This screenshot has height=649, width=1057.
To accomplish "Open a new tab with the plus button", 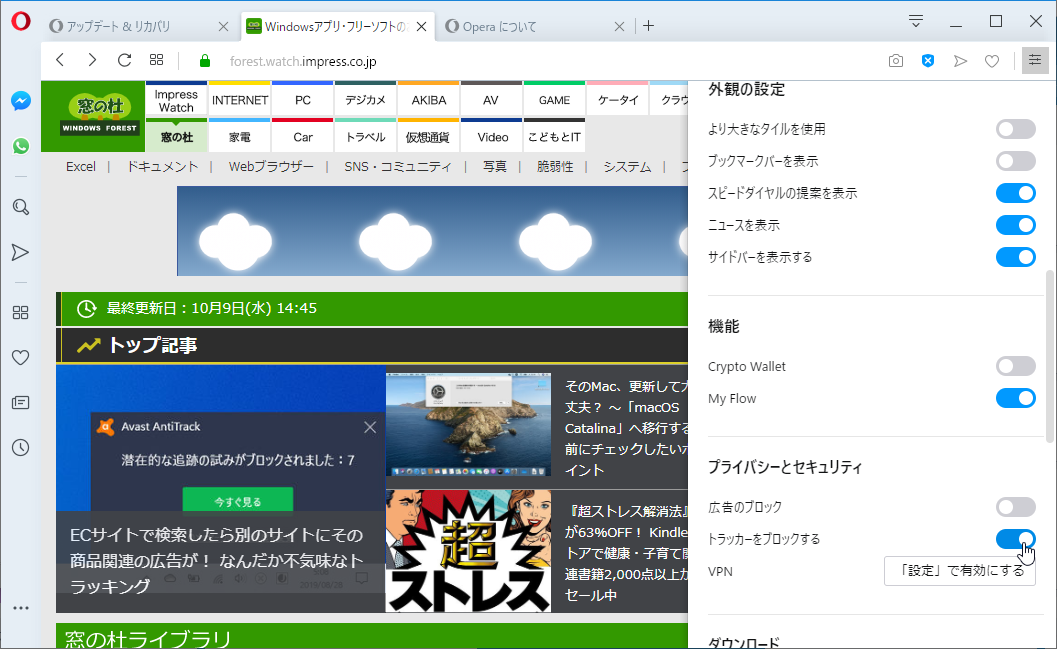I will click(x=648, y=26).
